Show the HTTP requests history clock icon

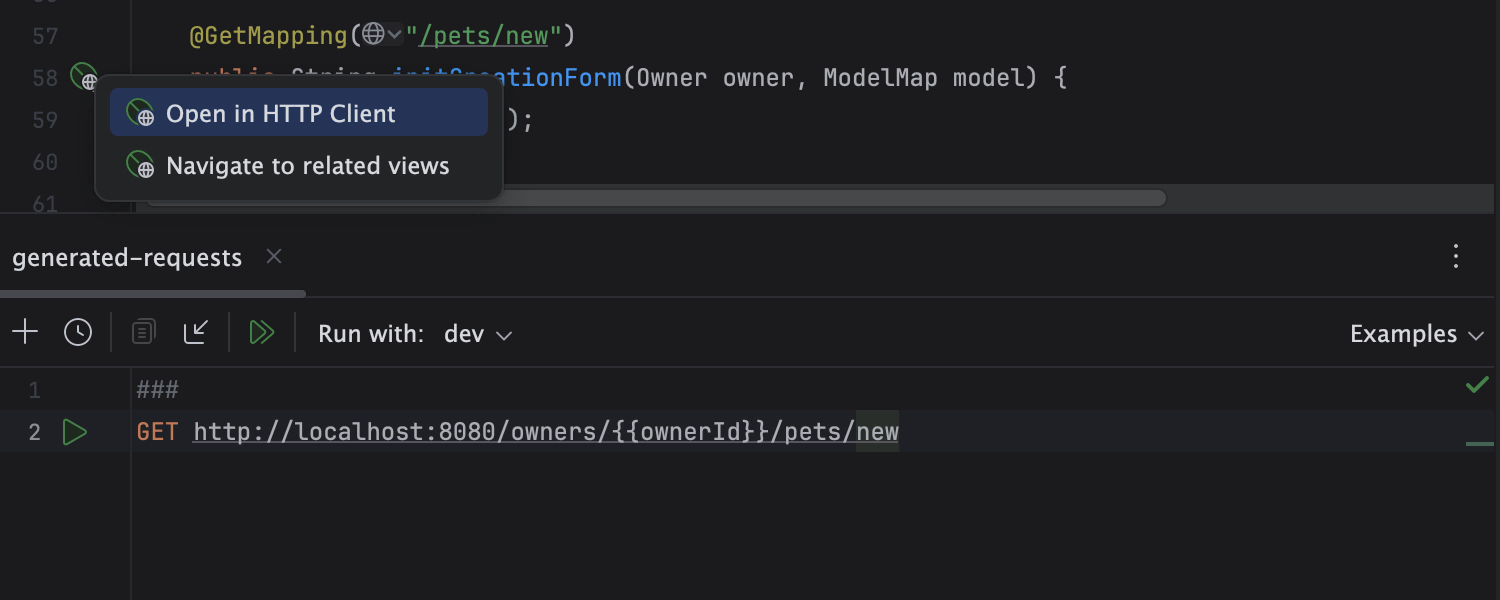click(x=78, y=332)
